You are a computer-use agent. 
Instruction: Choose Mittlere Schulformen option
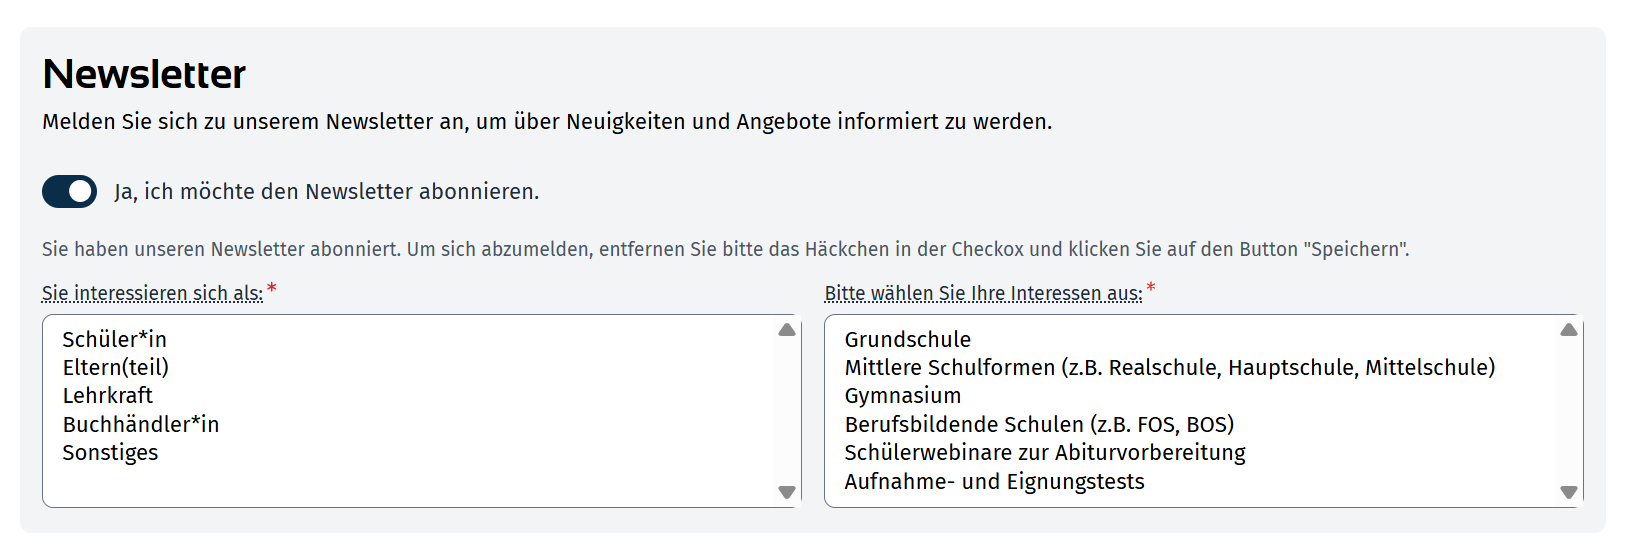1169,367
